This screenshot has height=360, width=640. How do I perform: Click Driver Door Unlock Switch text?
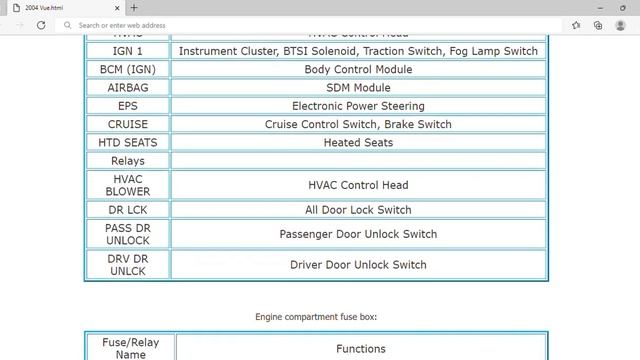(358, 265)
